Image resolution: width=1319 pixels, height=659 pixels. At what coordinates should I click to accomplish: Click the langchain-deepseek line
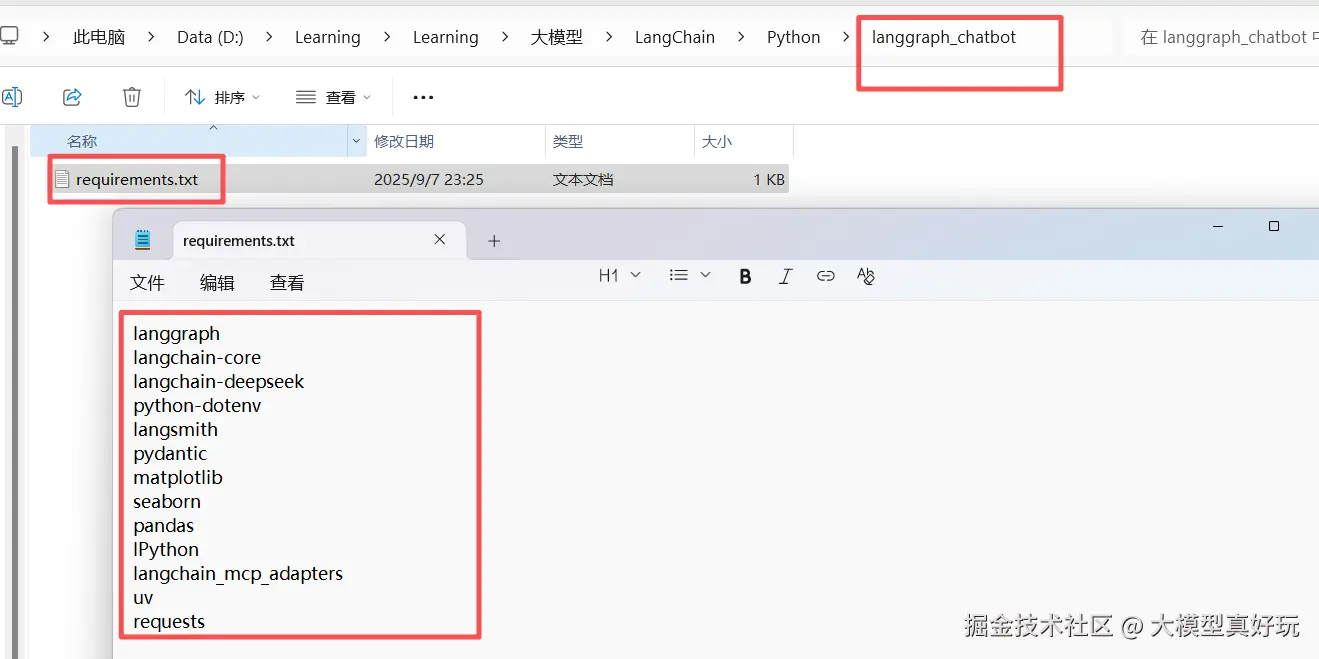(219, 382)
